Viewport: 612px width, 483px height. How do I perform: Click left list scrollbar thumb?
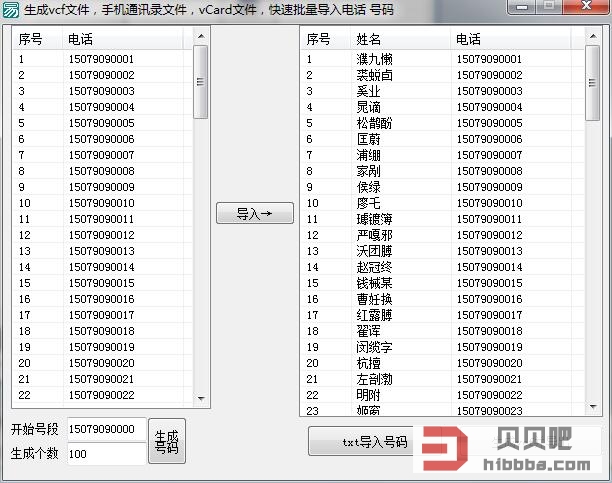point(201,82)
